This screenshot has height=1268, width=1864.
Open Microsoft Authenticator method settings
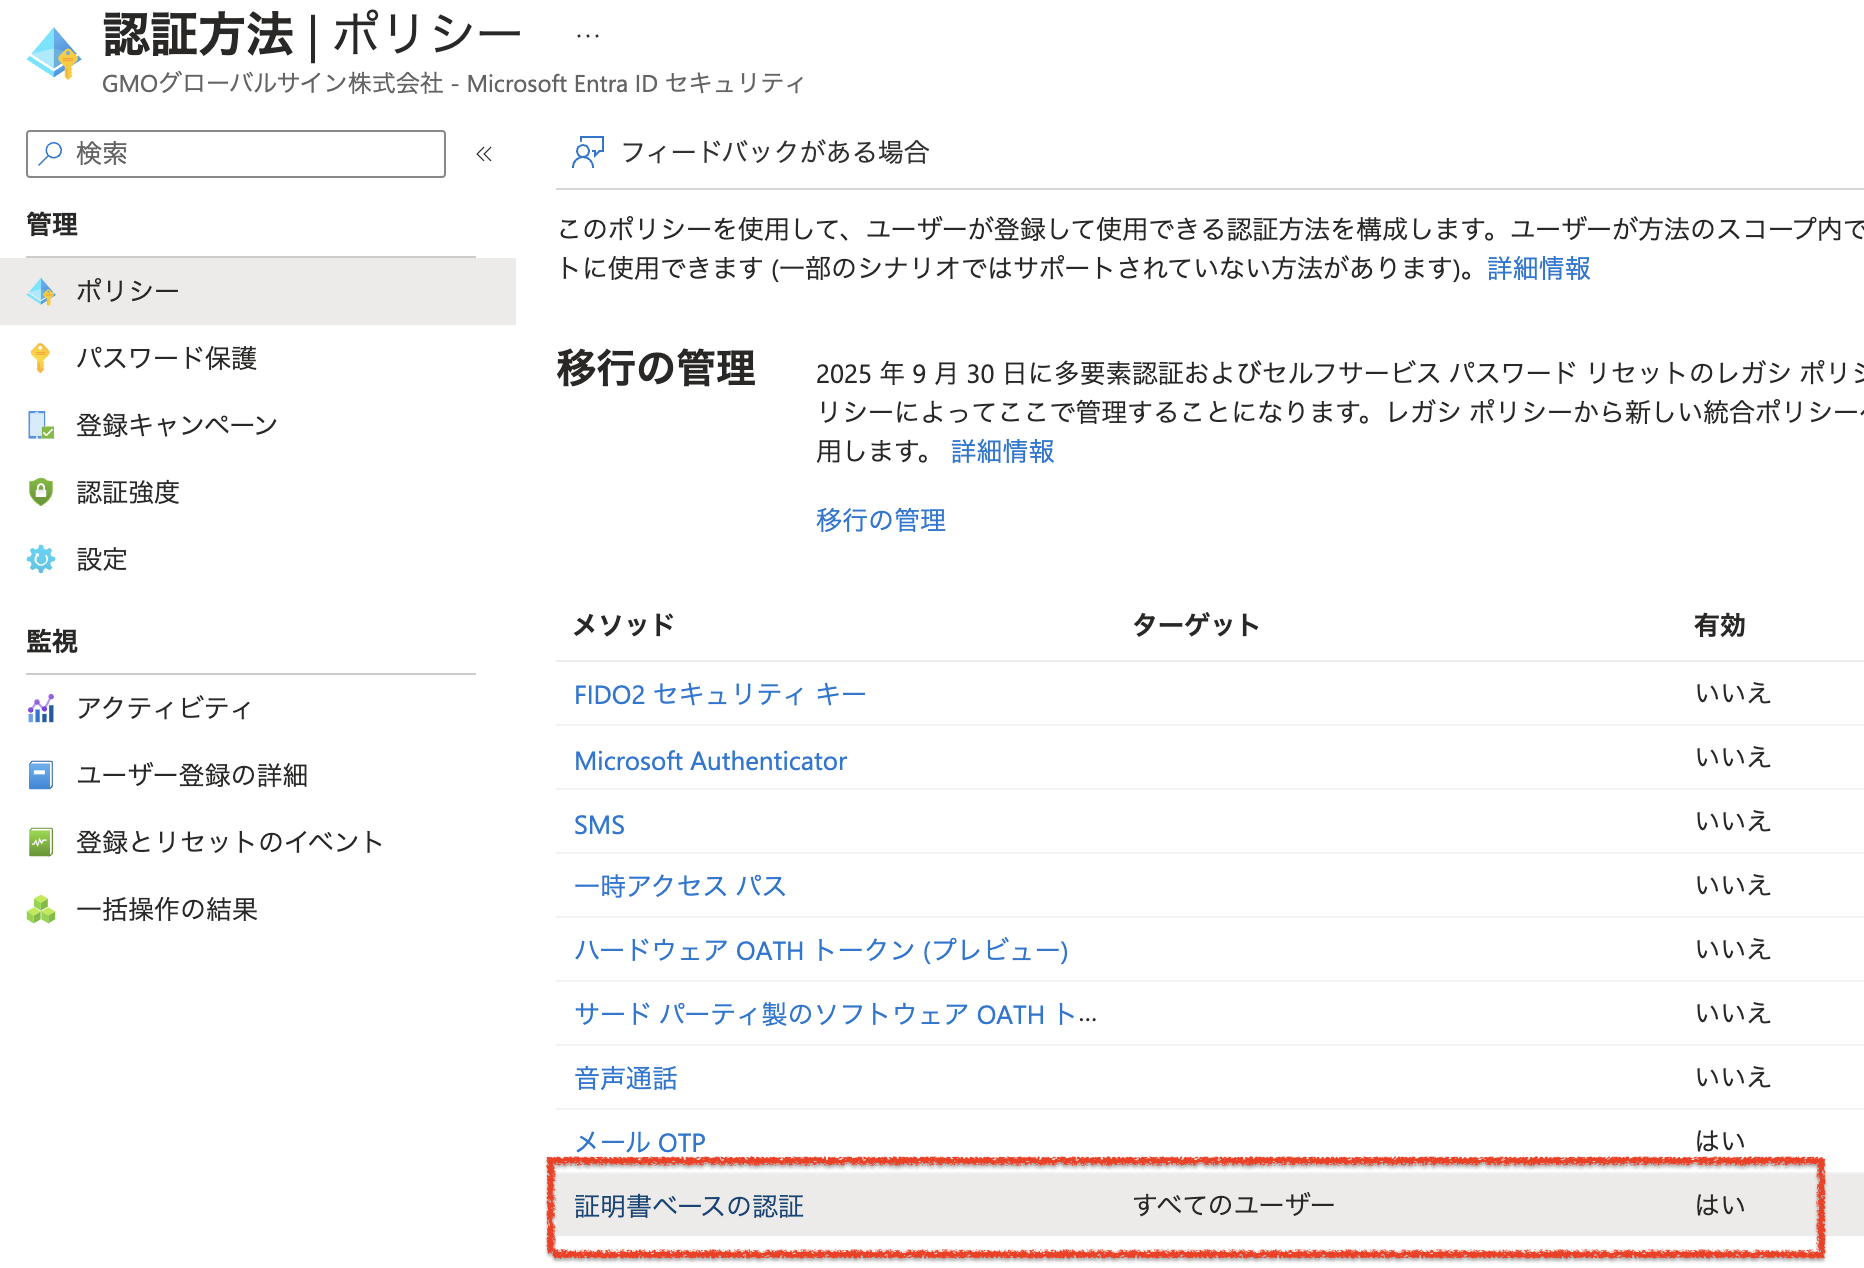coord(710,761)
